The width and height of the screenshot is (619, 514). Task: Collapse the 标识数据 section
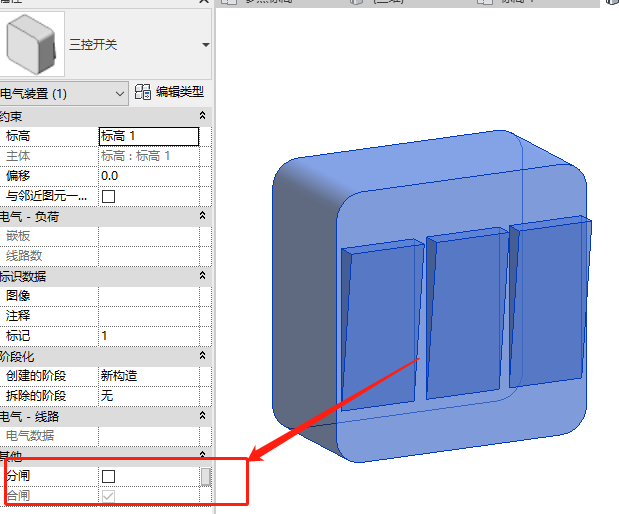click(x=203, y=276)
